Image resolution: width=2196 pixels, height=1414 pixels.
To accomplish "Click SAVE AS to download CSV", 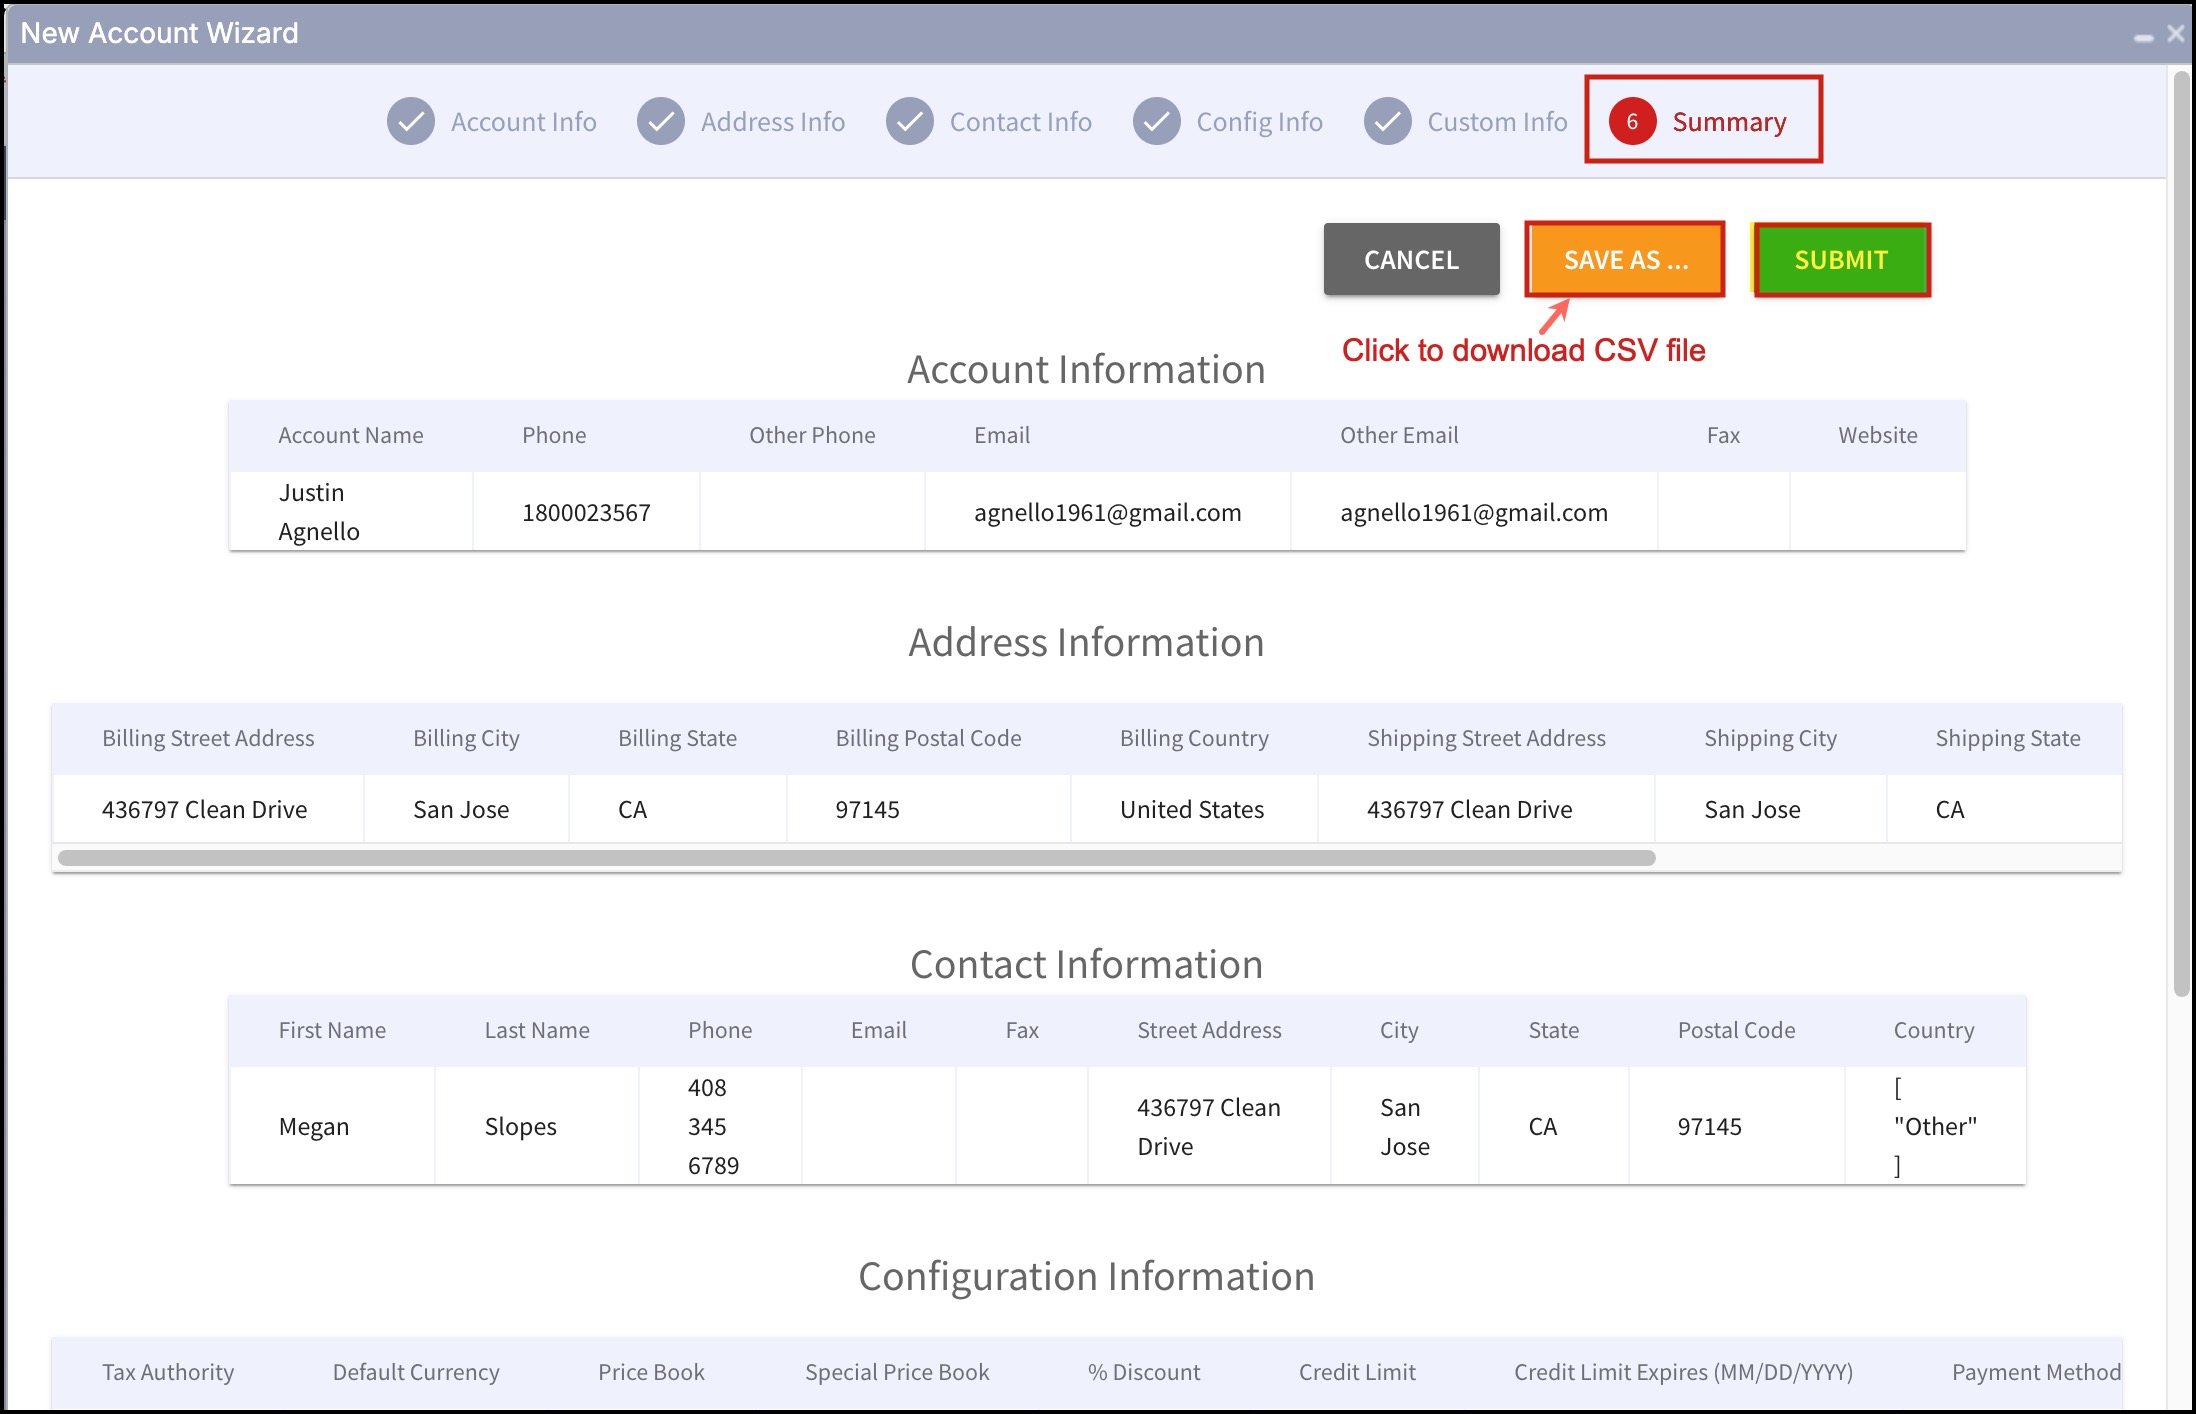I will 1625,260.
